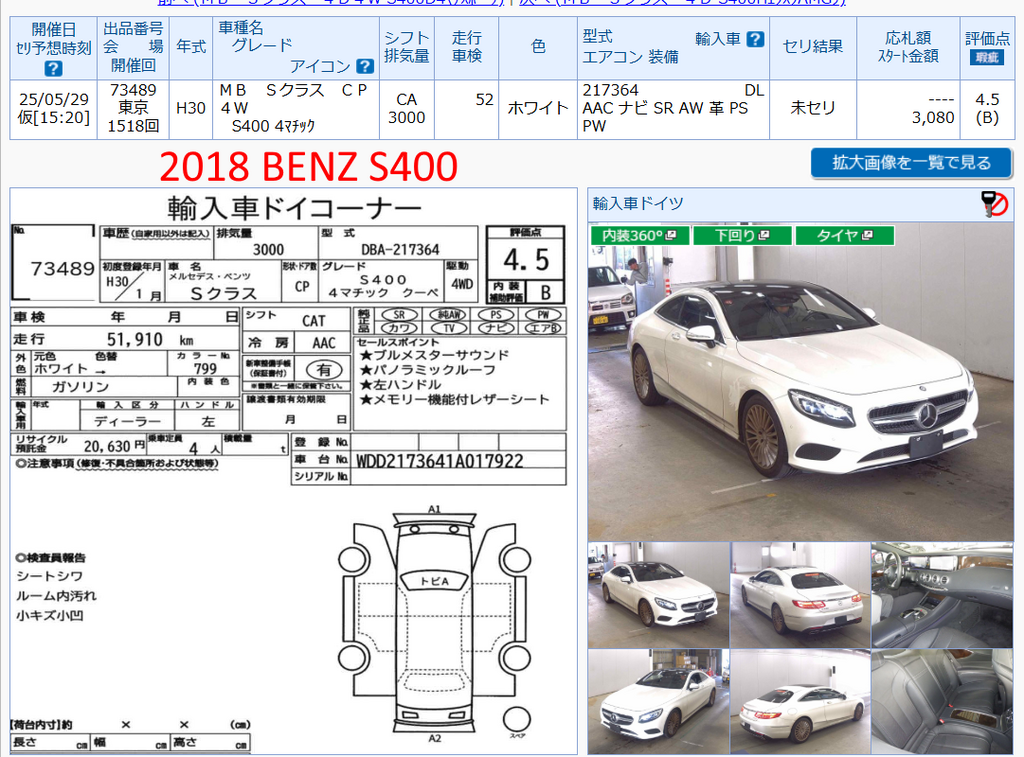Screen dimensions: 1024x757
Task: Click the ★メモリー機能付レザーシート sales point
Action: 455,400
